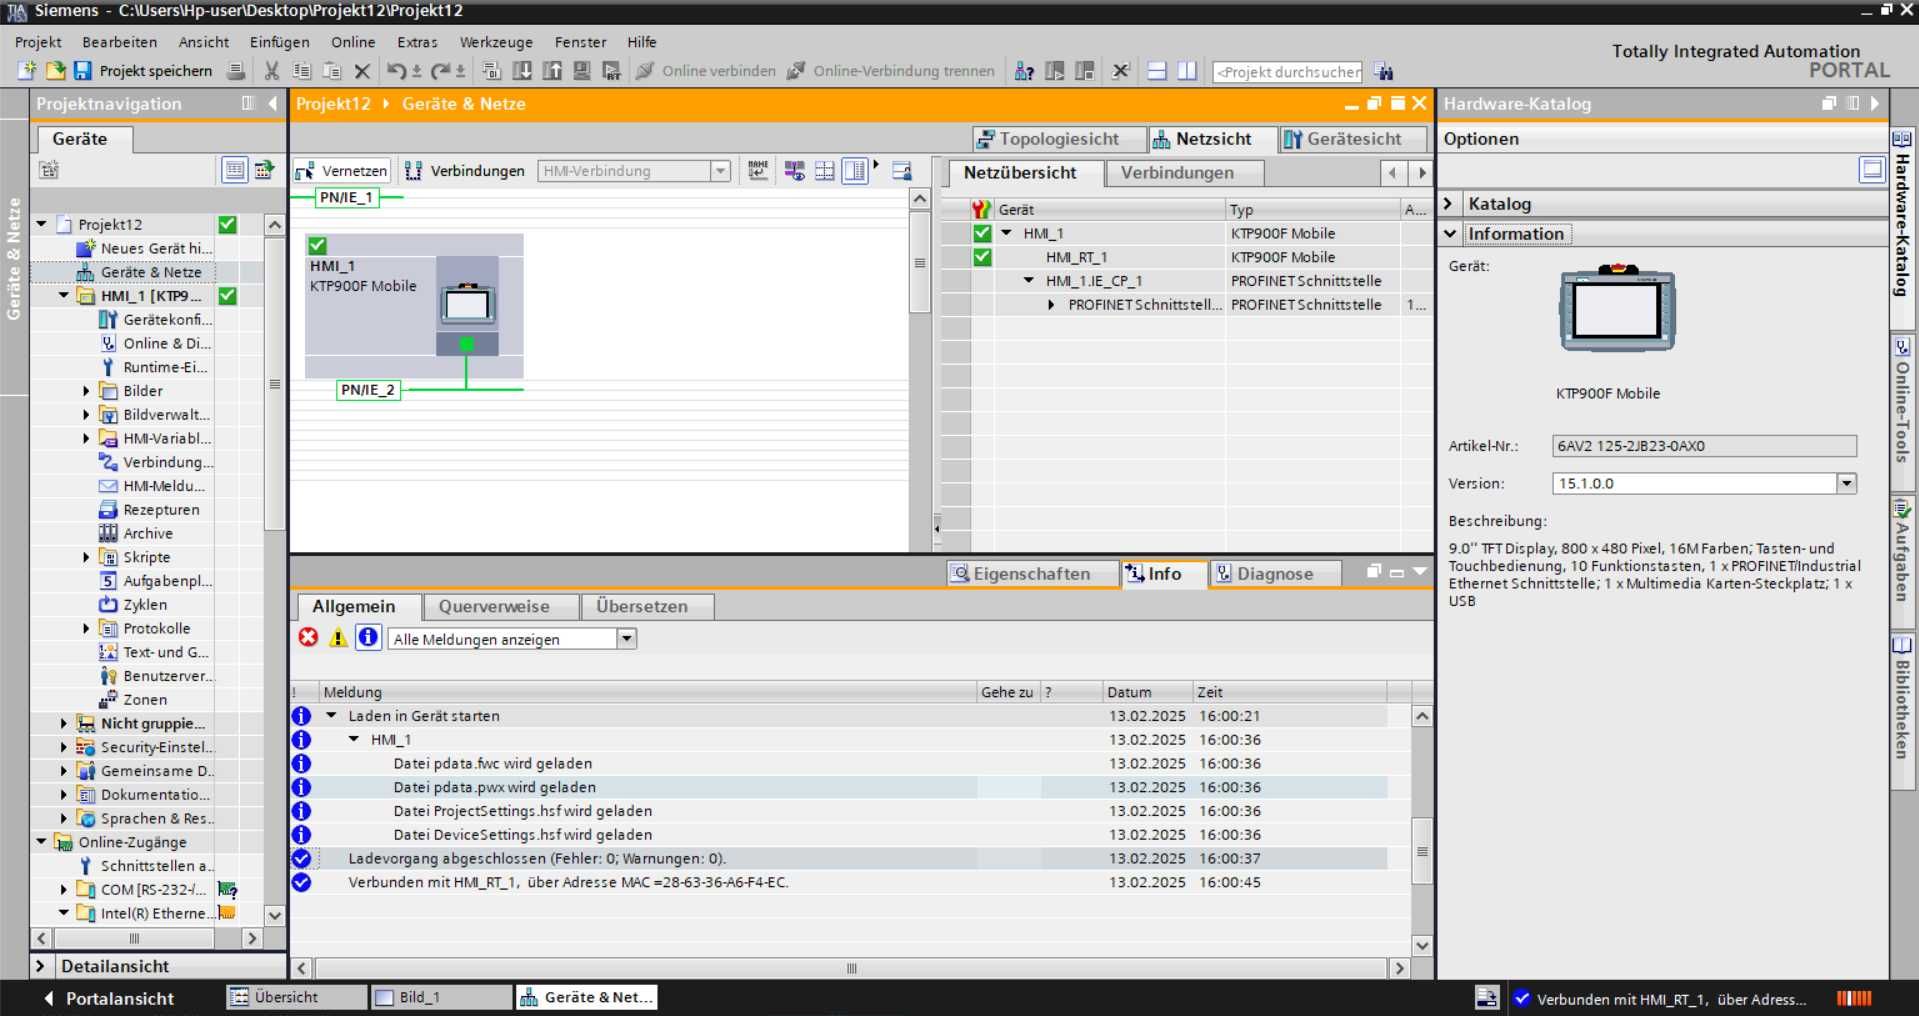
Task: Click the Verbindungen button in network toolbar
Action: click(x=465, y=171)
